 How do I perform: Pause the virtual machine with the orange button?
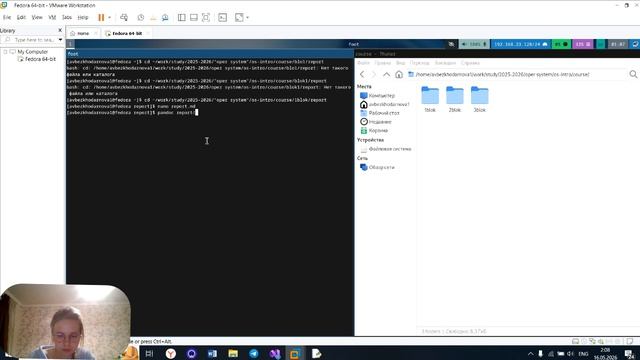tap(101, 17)
